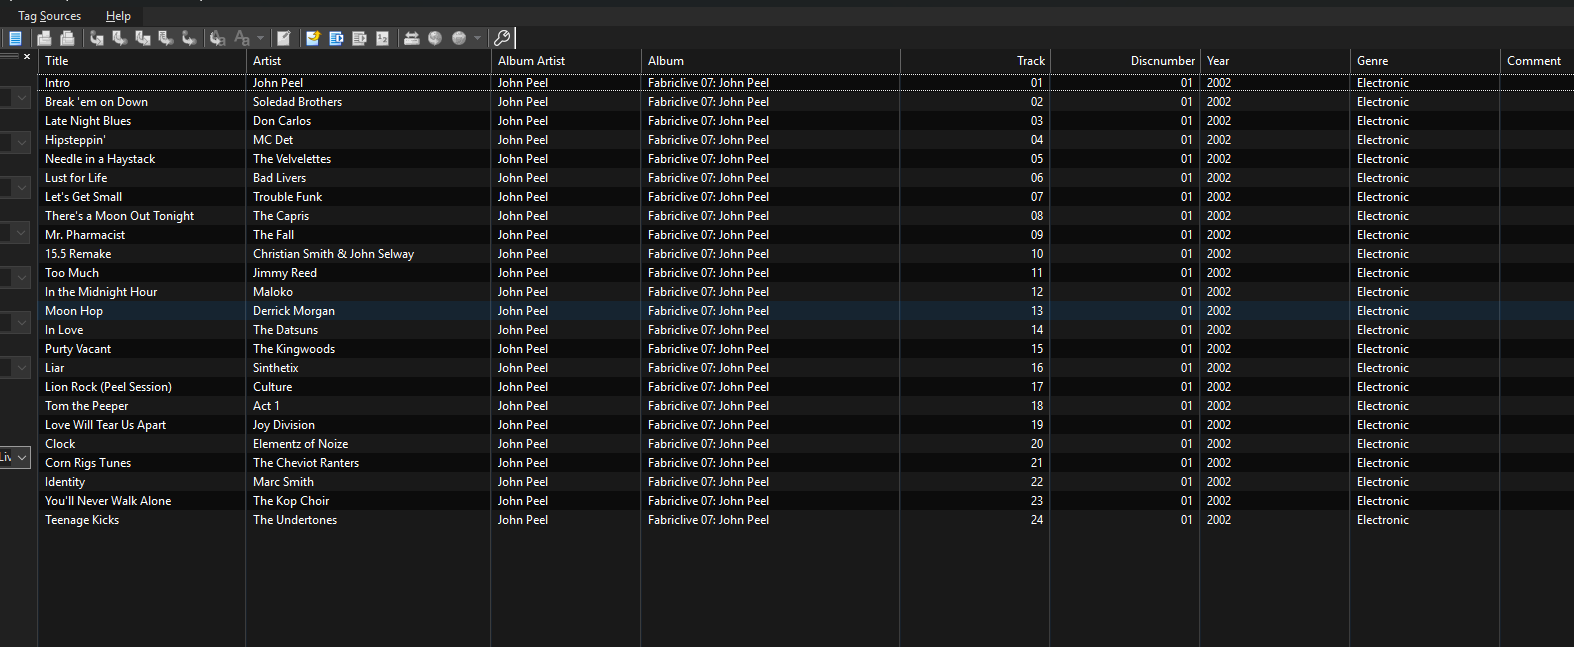Select 'Tom the Peeper' title
Image resolution: width=1574 pixels, height=647 pixels.
pyautogui.click(x=86, y=406)
